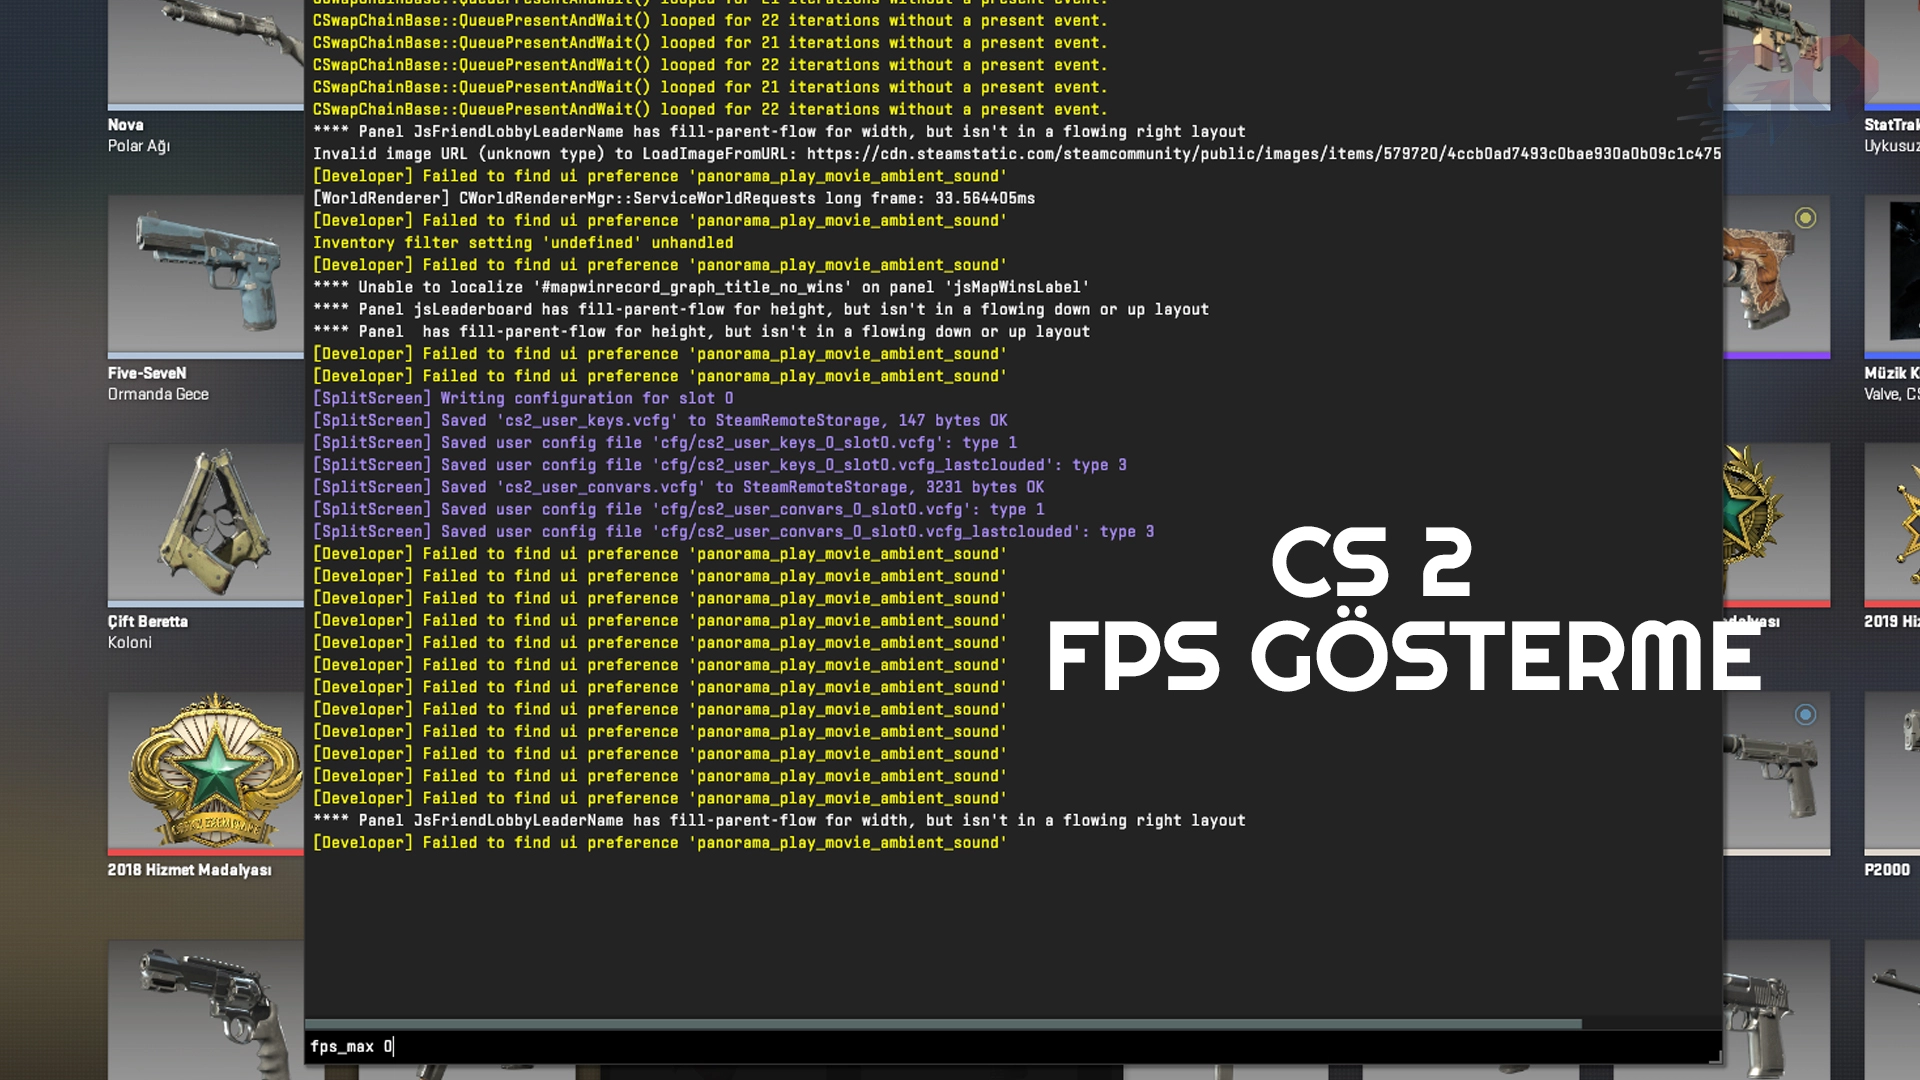The width and height of the screenshot is (1920, 1080).
Task: Click the console input field with fps_max 0
Action: (x=1012, y=1046)
